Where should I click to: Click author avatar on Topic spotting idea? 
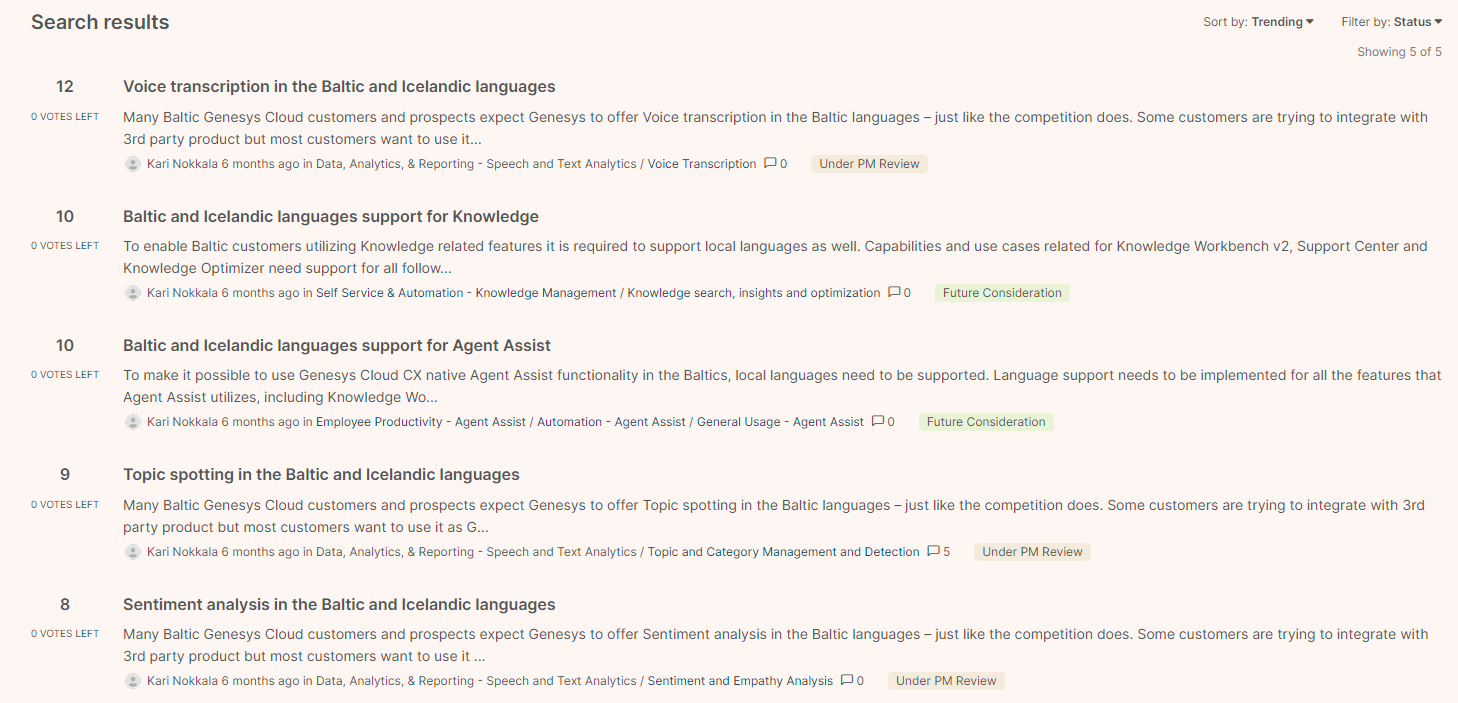point(133,552)
